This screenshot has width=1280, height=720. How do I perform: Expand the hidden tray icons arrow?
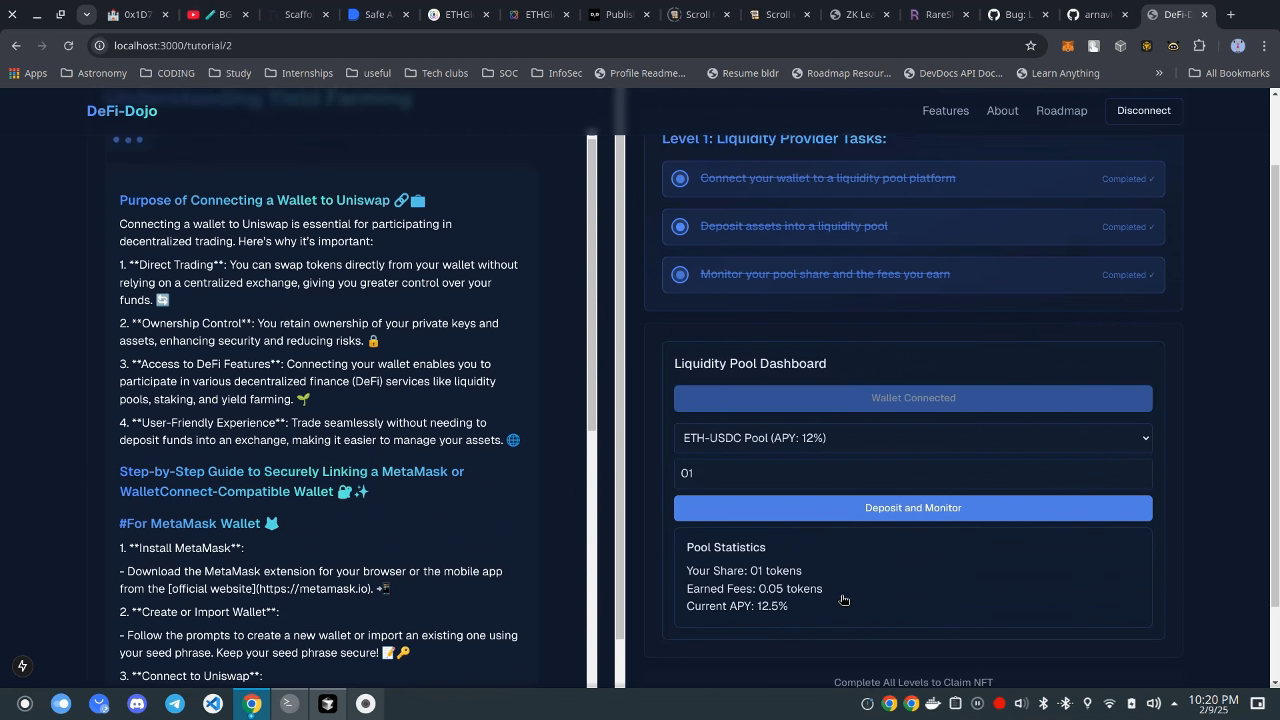(1173, 704)
